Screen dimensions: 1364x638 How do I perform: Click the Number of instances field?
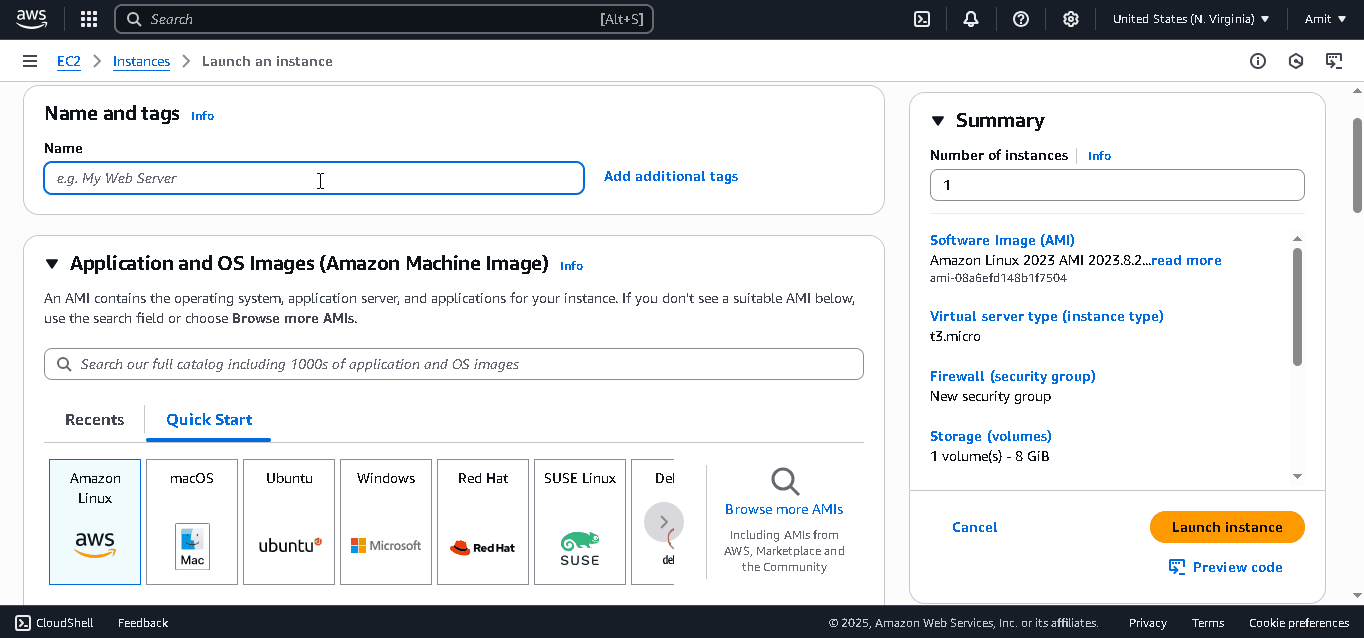[1117, 185]
